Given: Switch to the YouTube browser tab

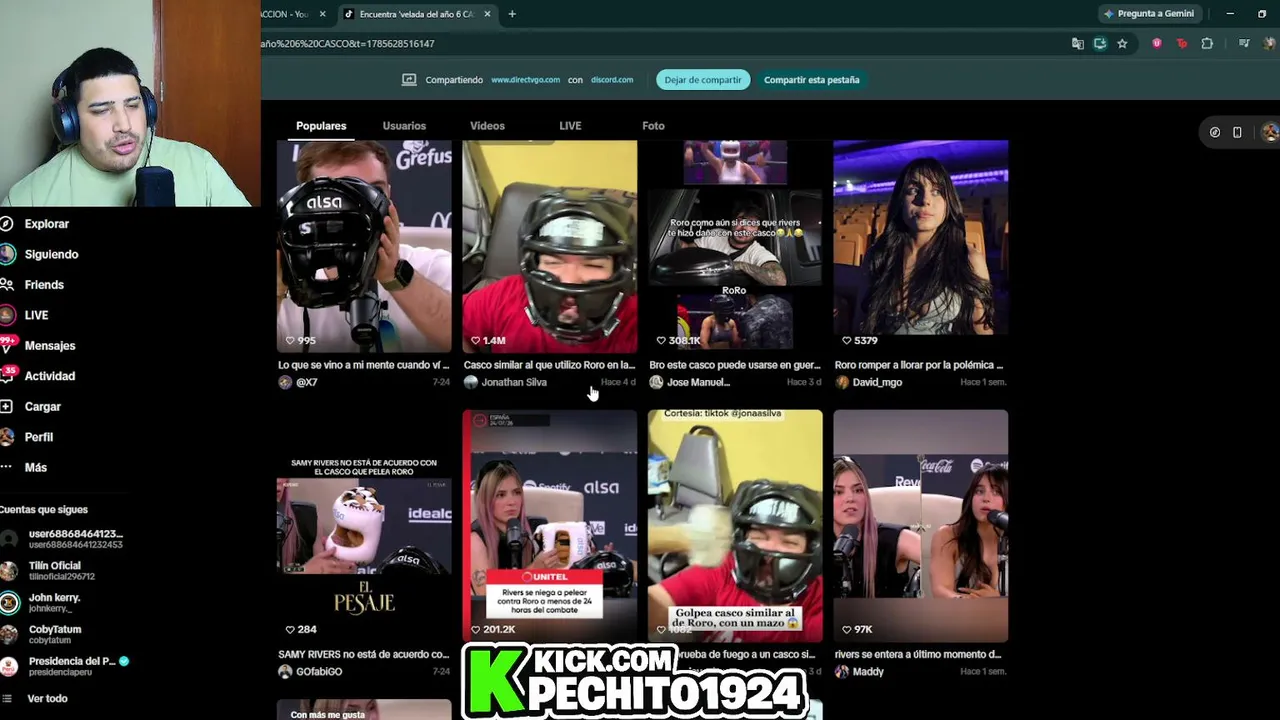Looking at the screenshot, I should [295, 14].
